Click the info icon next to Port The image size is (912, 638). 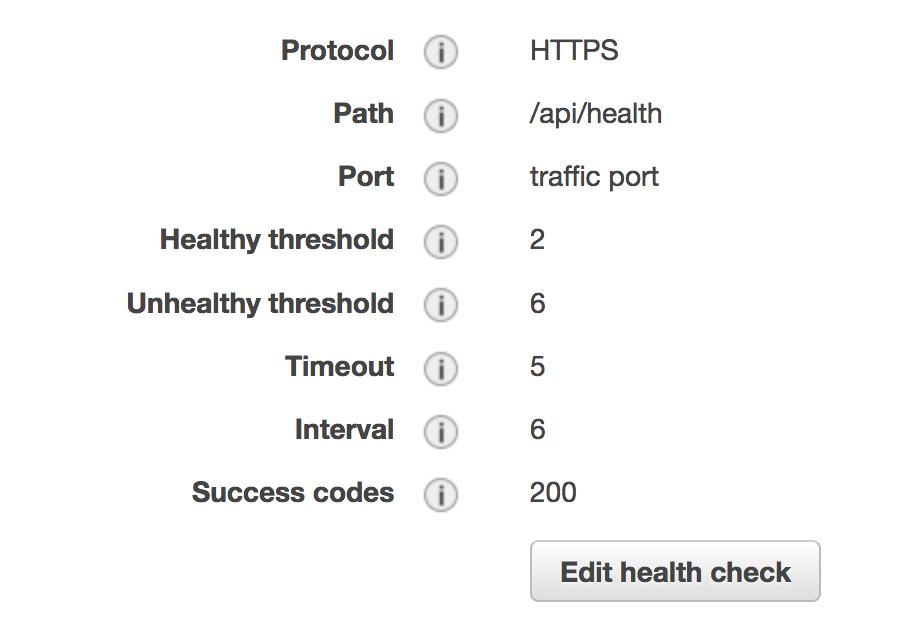tap(440, 178)
